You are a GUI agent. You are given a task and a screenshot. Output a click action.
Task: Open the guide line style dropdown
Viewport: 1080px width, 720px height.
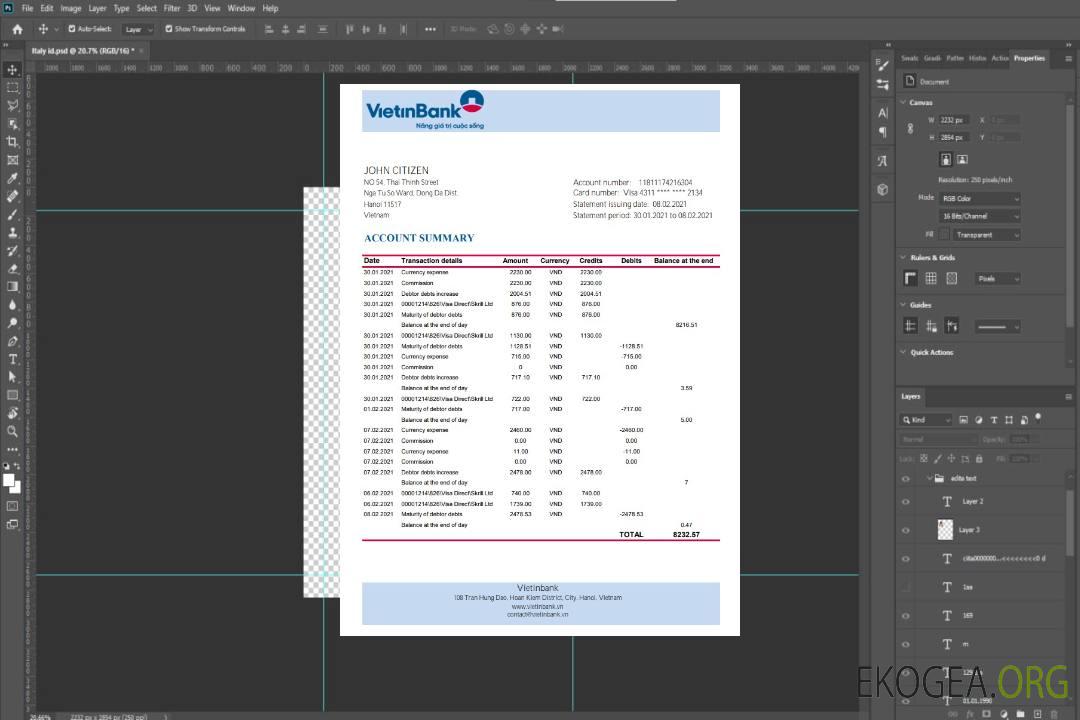tap(998, 327)
